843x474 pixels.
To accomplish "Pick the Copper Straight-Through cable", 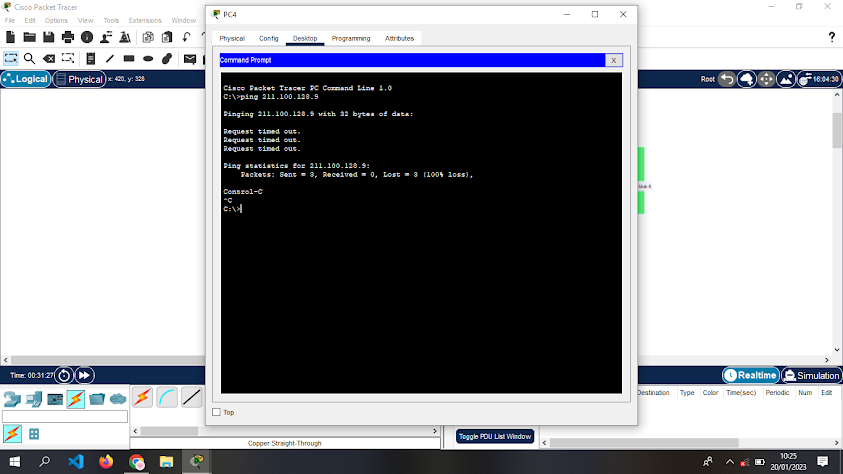I will click(x=191, y=398).
